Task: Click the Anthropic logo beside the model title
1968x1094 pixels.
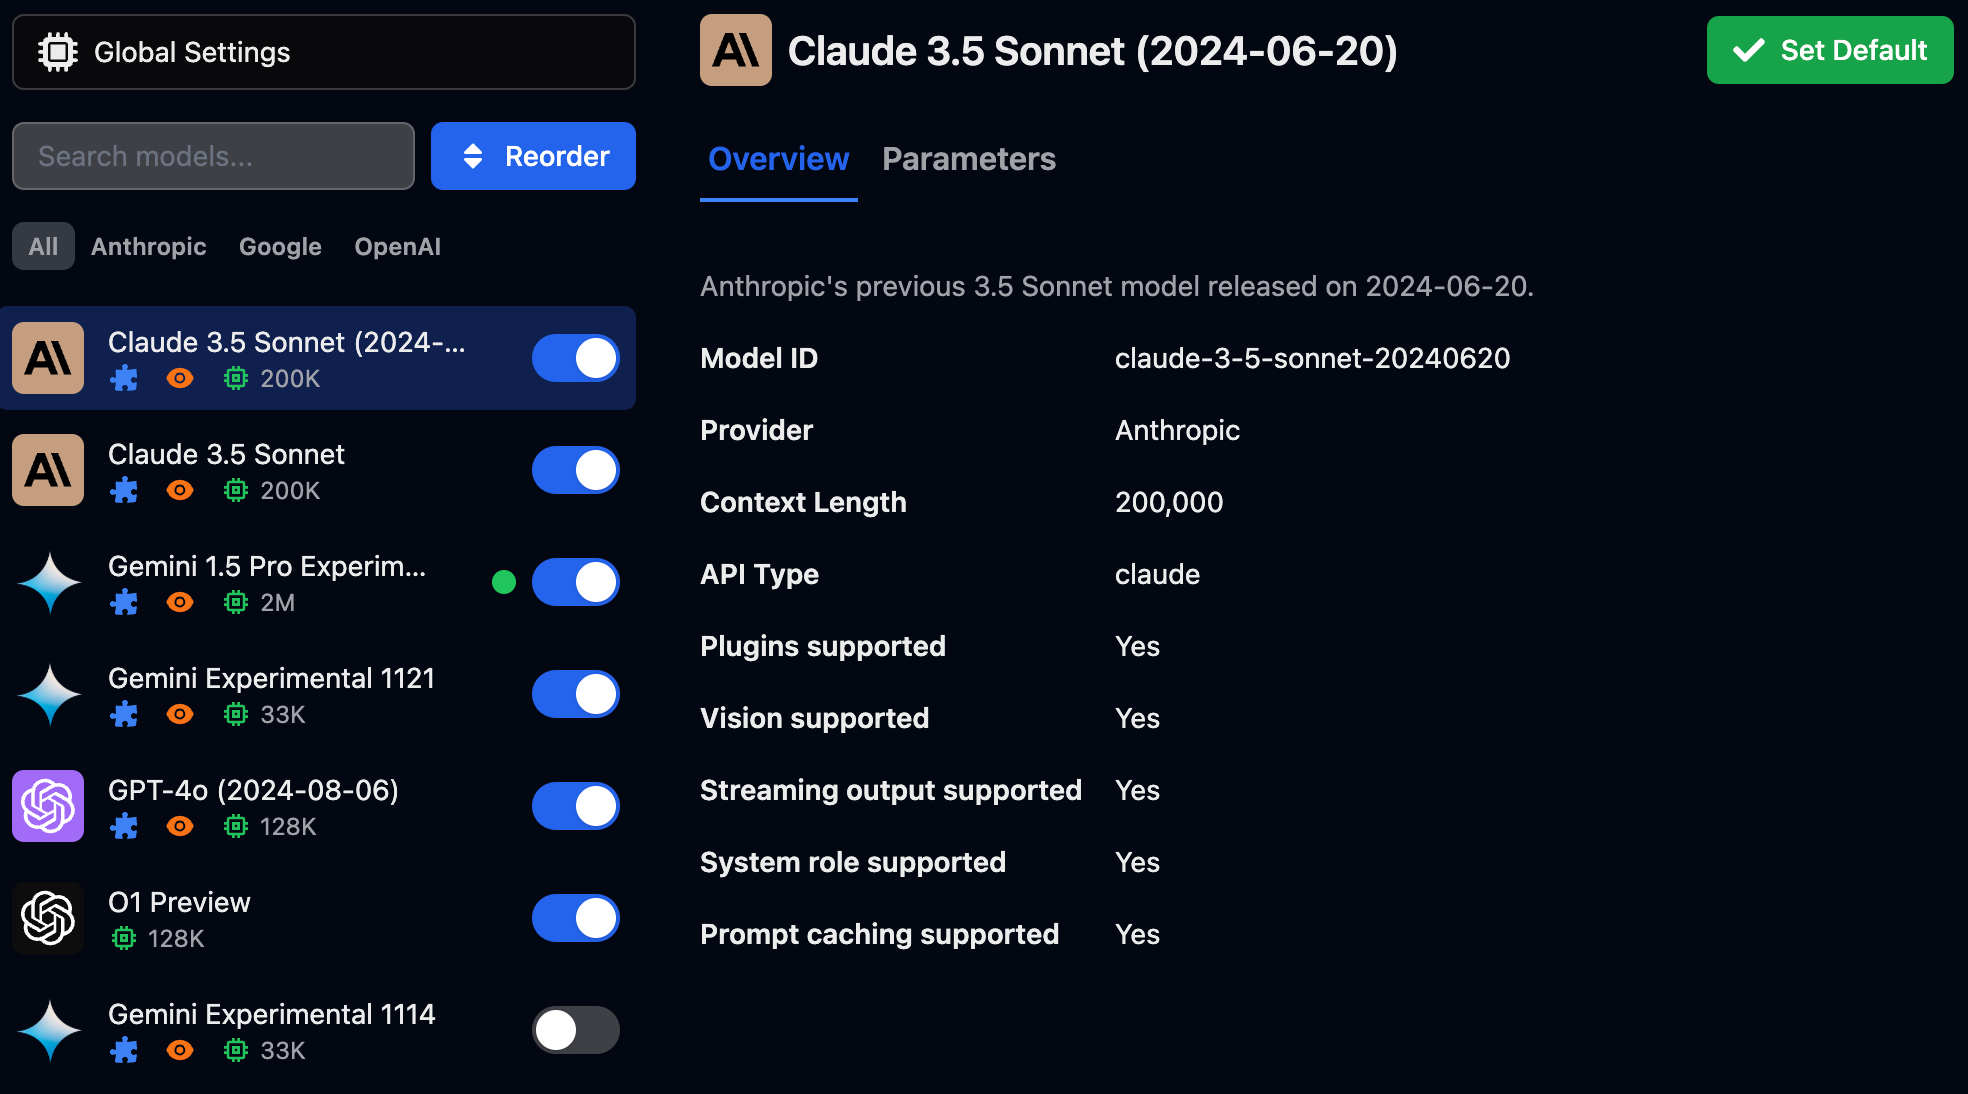Action: coord(735,50)
